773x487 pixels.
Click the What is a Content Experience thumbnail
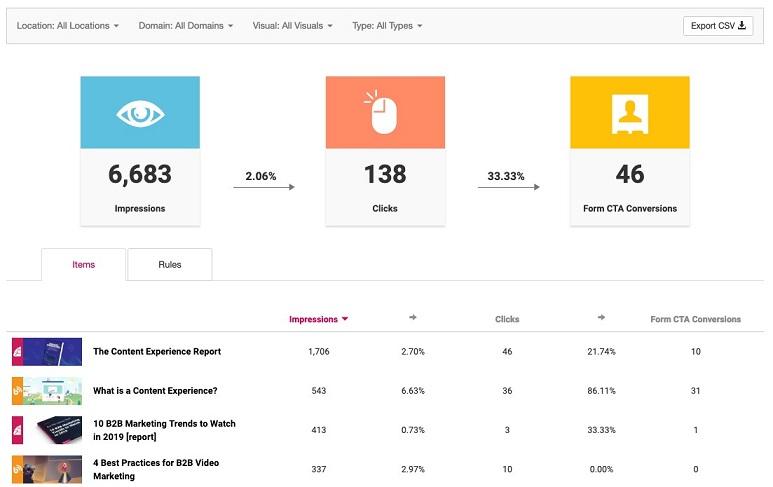click(x=53, y=390)
